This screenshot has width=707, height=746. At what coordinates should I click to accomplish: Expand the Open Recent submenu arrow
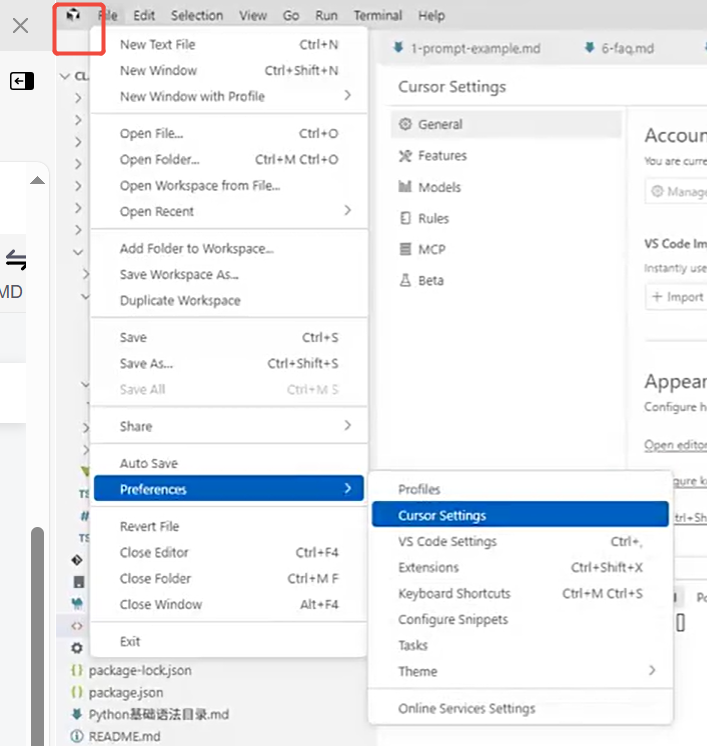pos(348,210)
